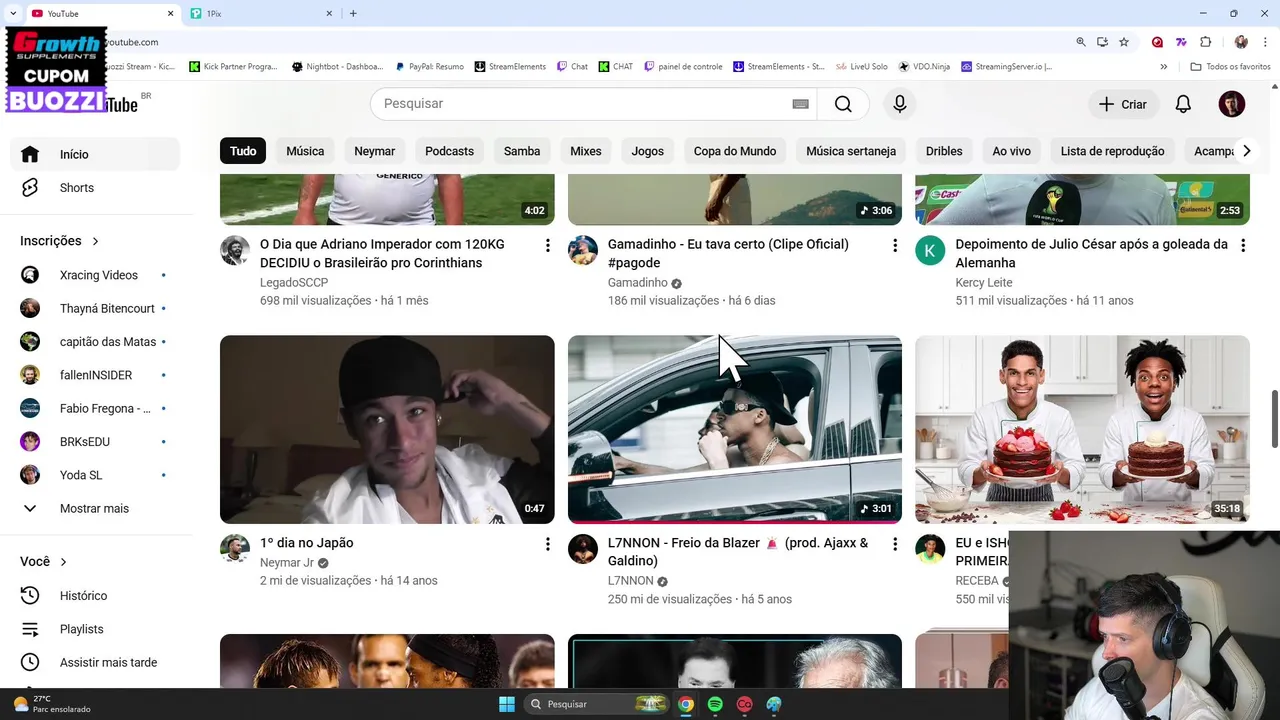Click the page vertical scrollbar thumb
This screenshot has height=720, width=1280.
[1274, 419]
